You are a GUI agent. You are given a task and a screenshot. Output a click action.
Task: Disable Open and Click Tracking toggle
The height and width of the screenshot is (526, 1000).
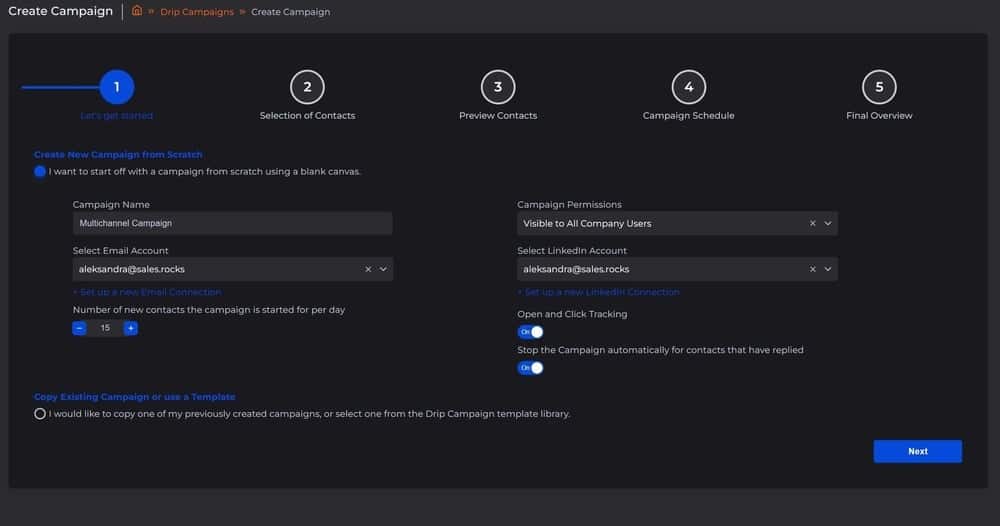pyautogui.click(x=530, y=332)
